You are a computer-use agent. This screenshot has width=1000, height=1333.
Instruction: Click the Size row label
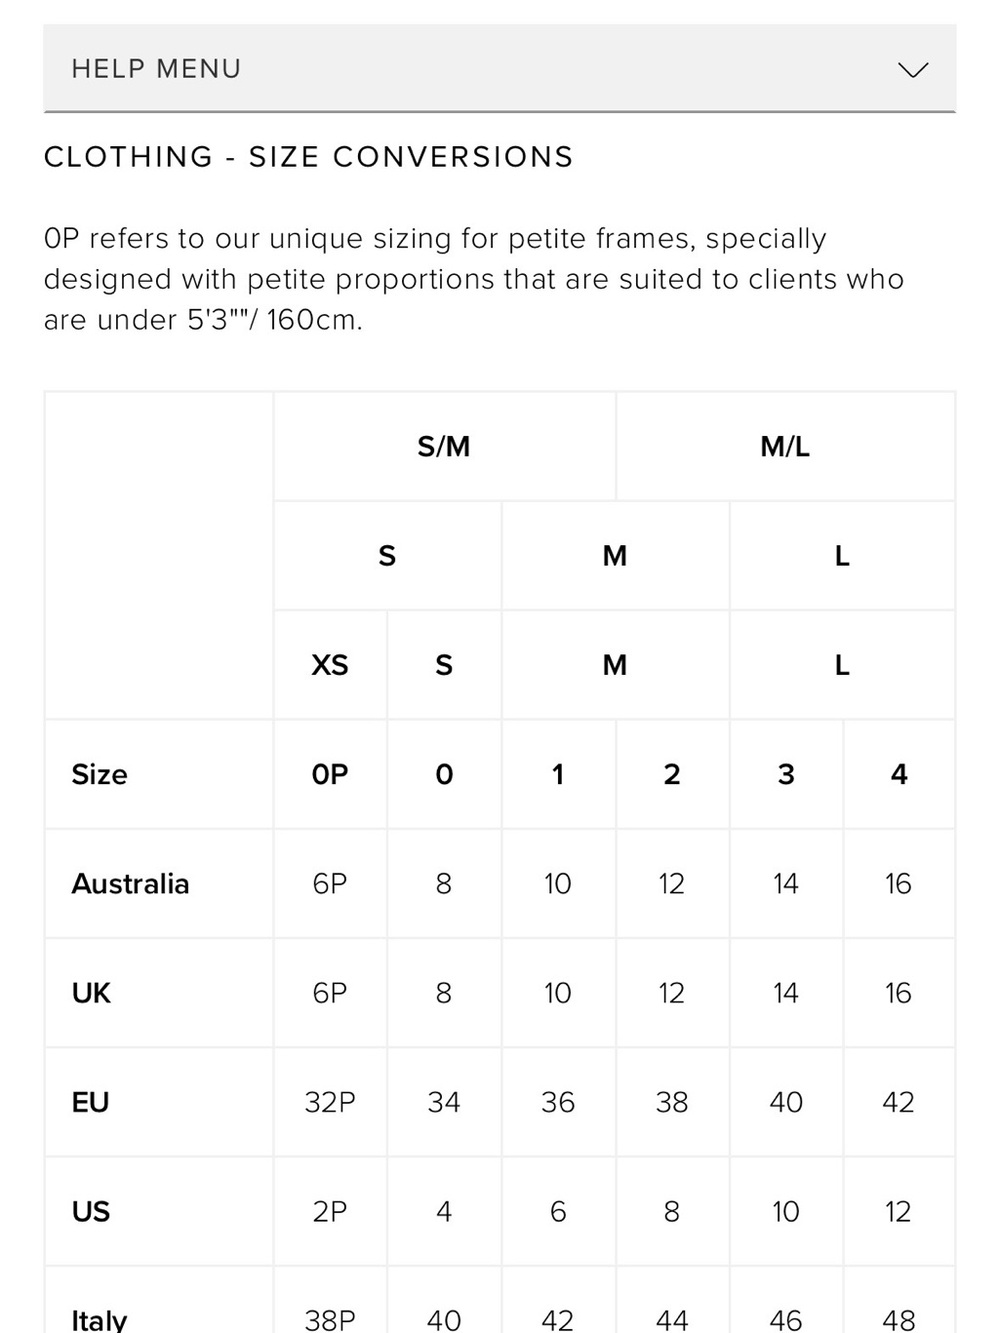[99, 774]
